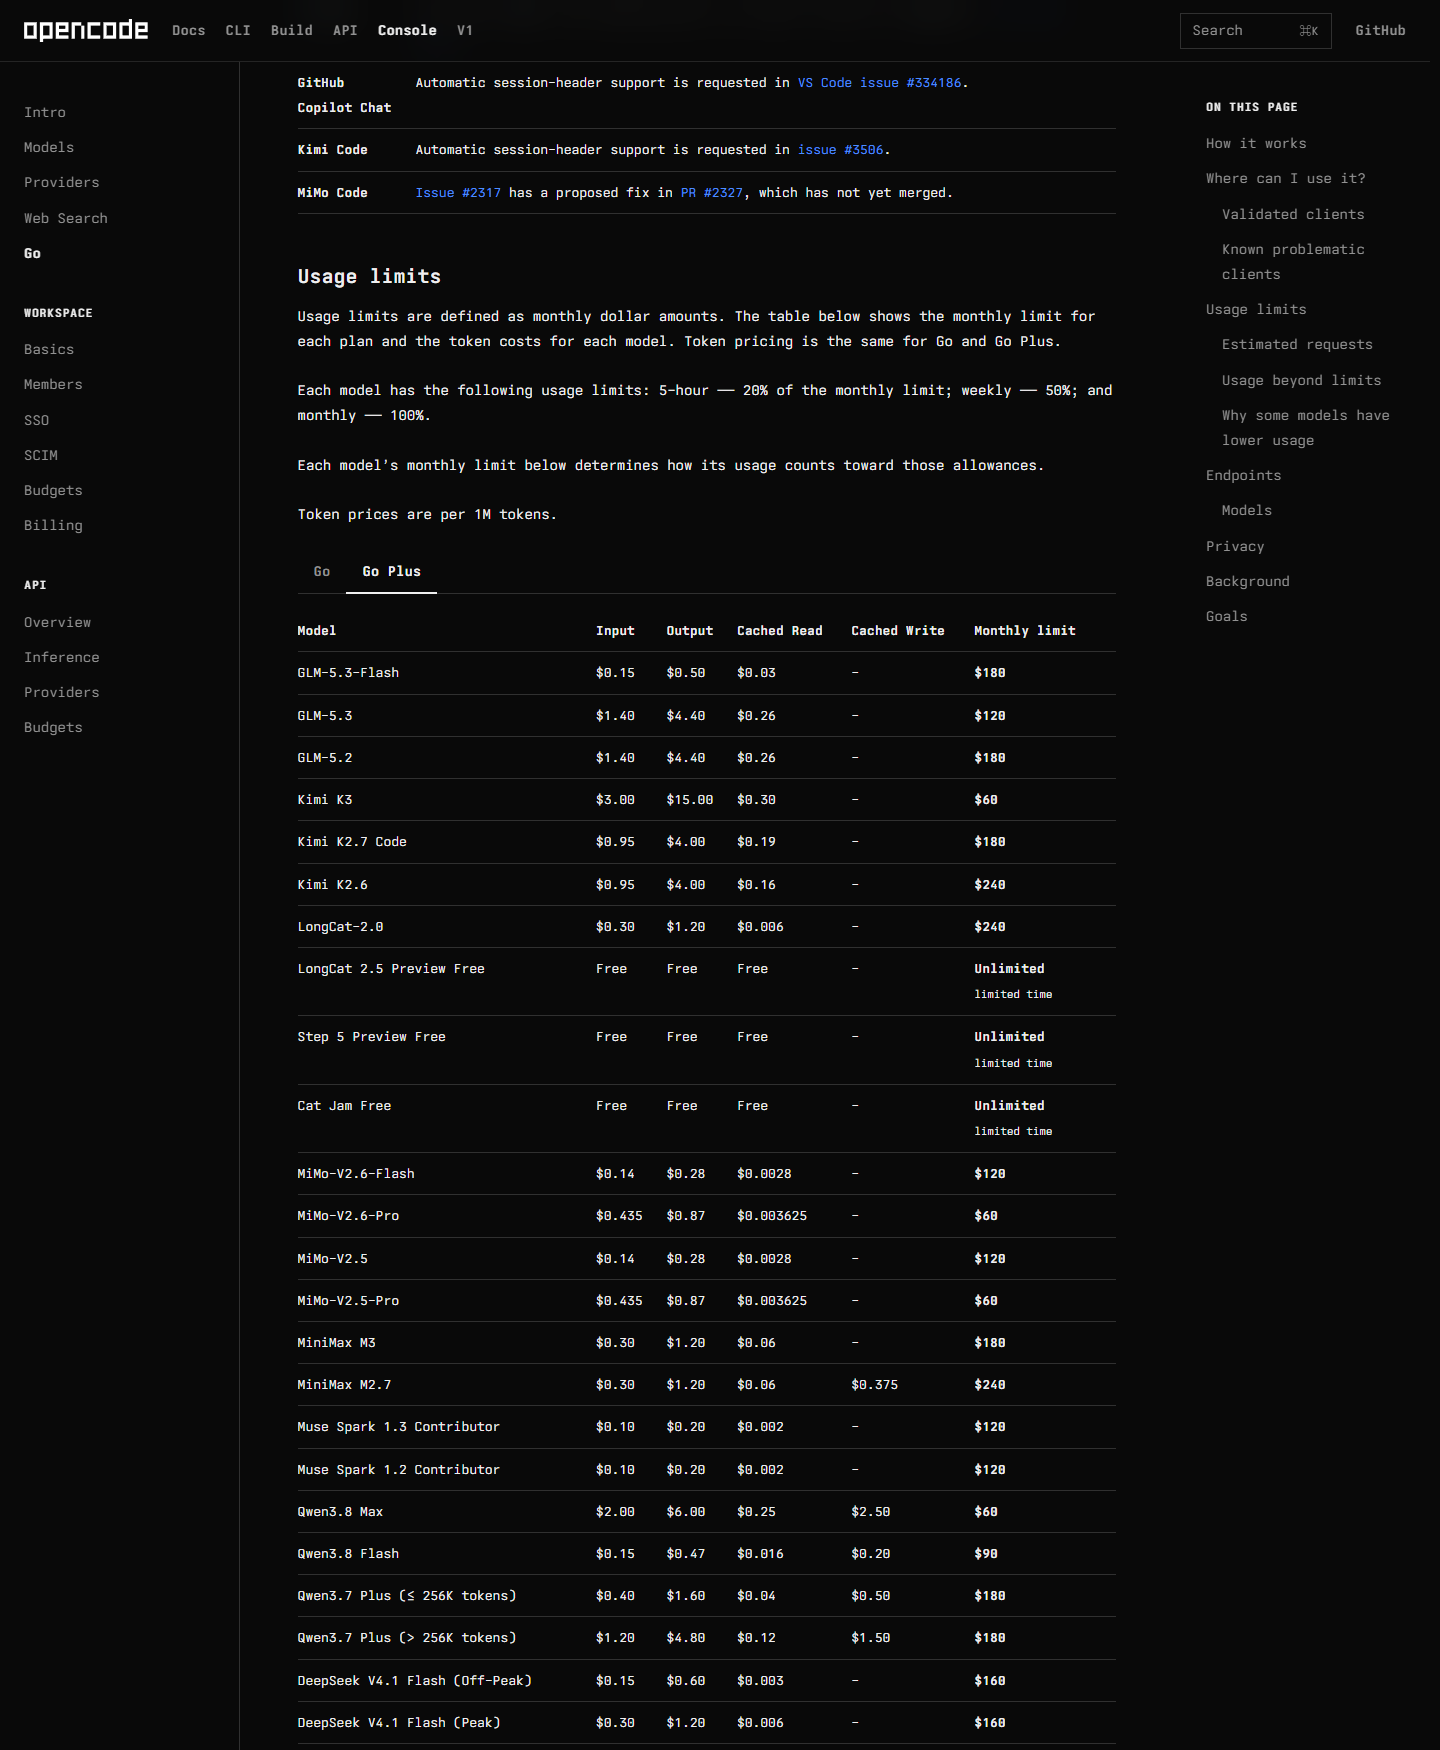This screenshot has width=1440, height=1750.
Task: Open the CLI nav item
Action: (238, 31)
